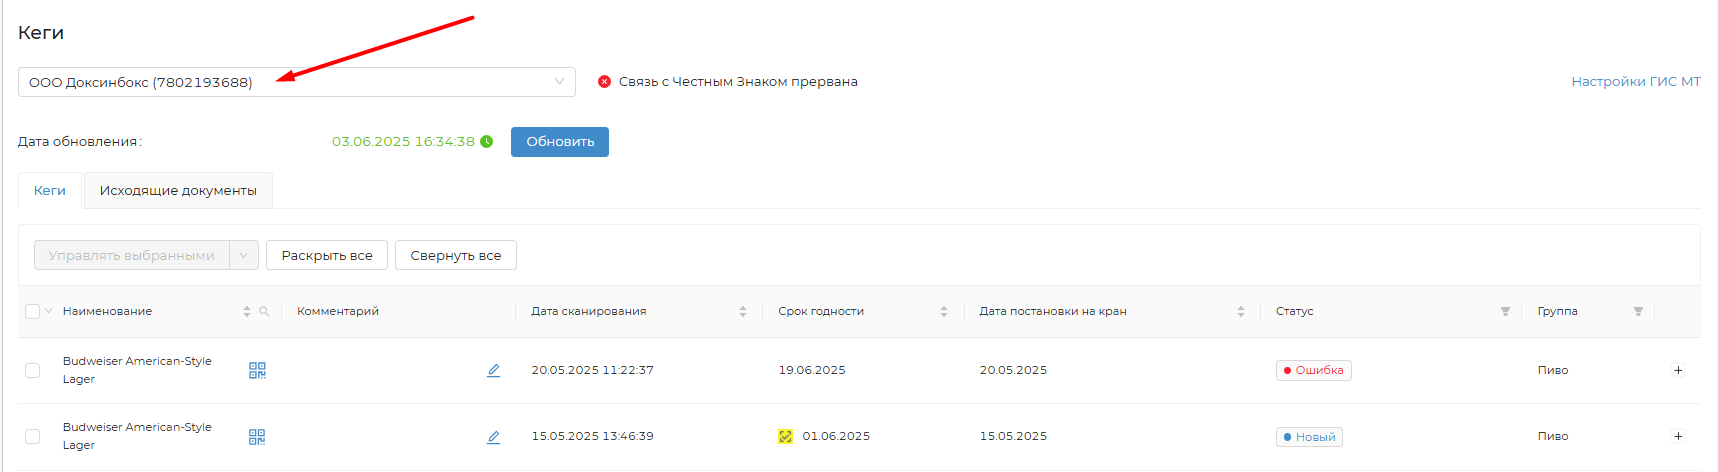Sort kegs by Срок годности

pyautogui.click(x=943, y=312)
